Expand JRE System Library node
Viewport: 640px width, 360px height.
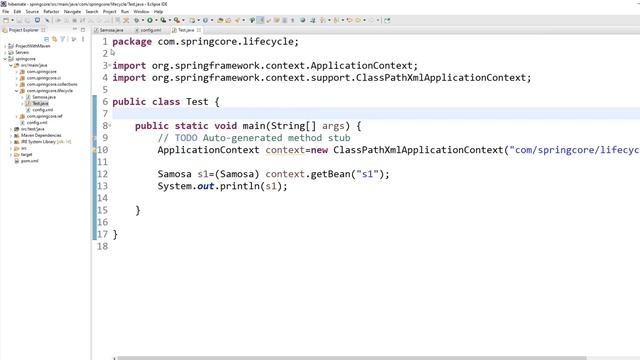11,142
